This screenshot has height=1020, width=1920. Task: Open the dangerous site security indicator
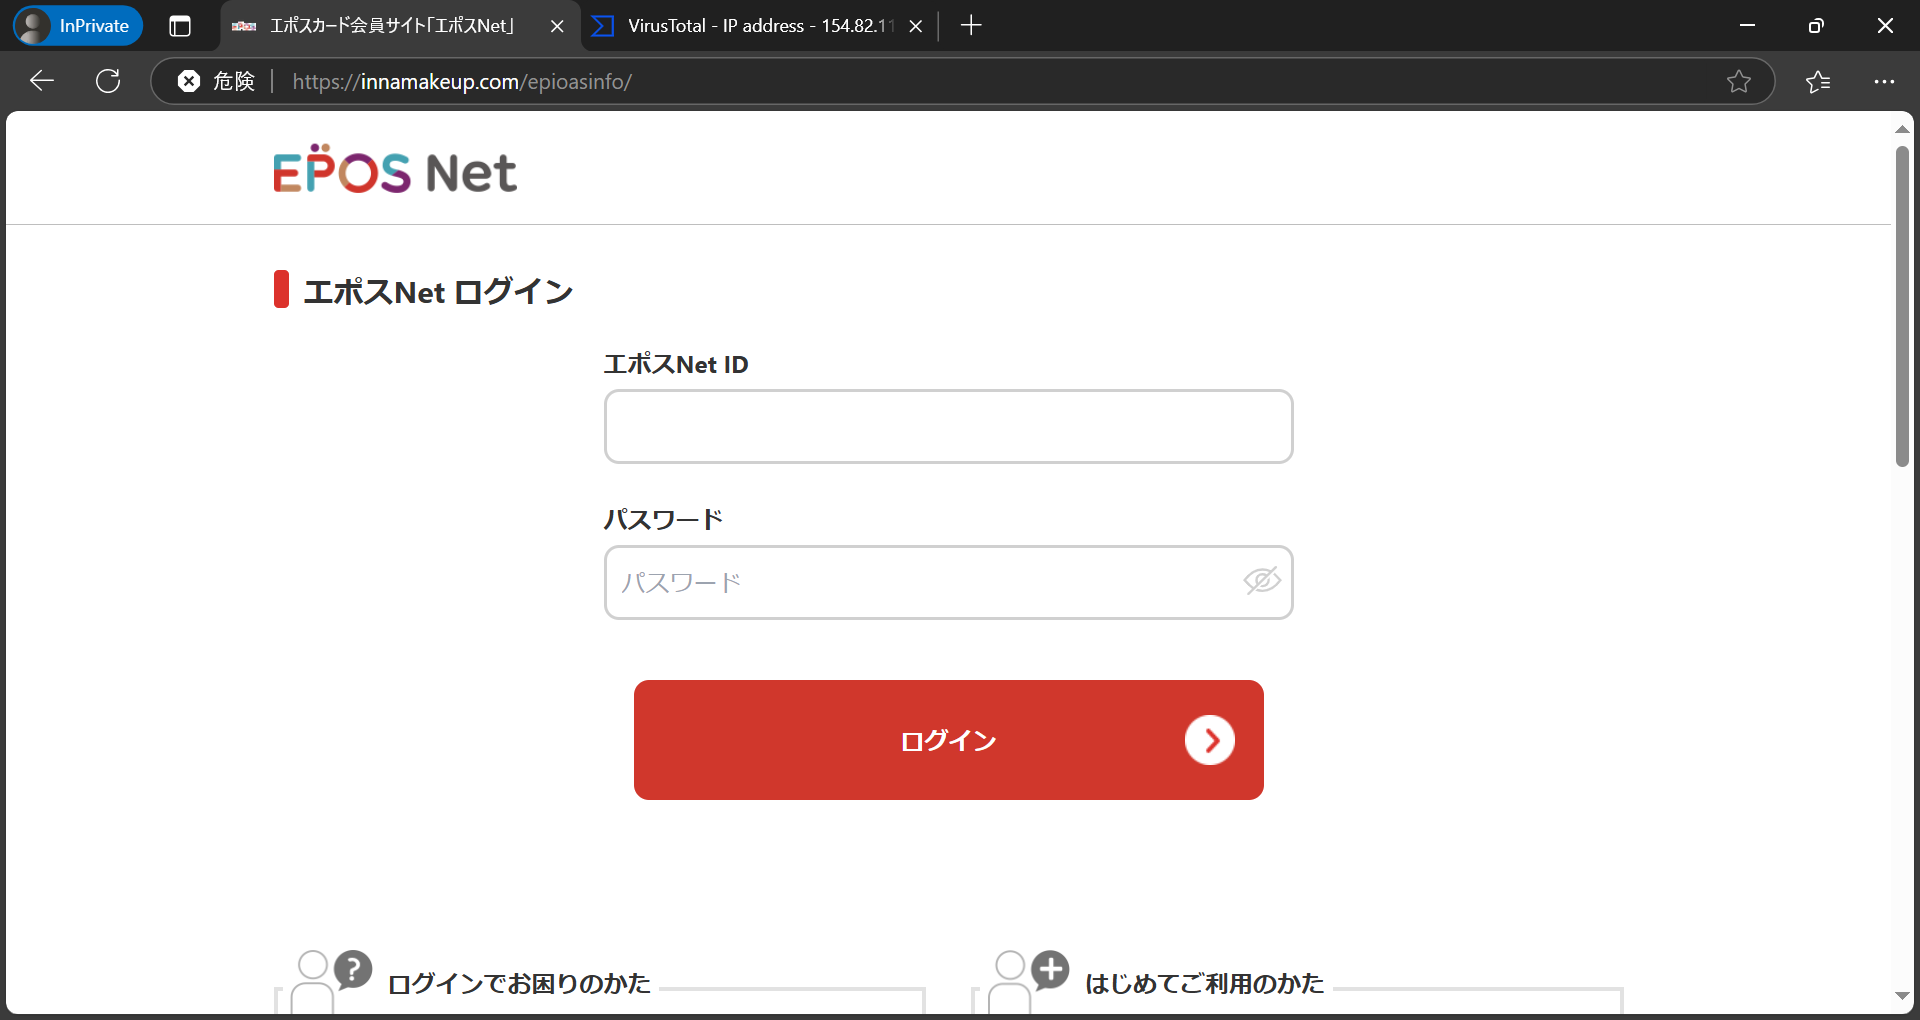[216, 81]
